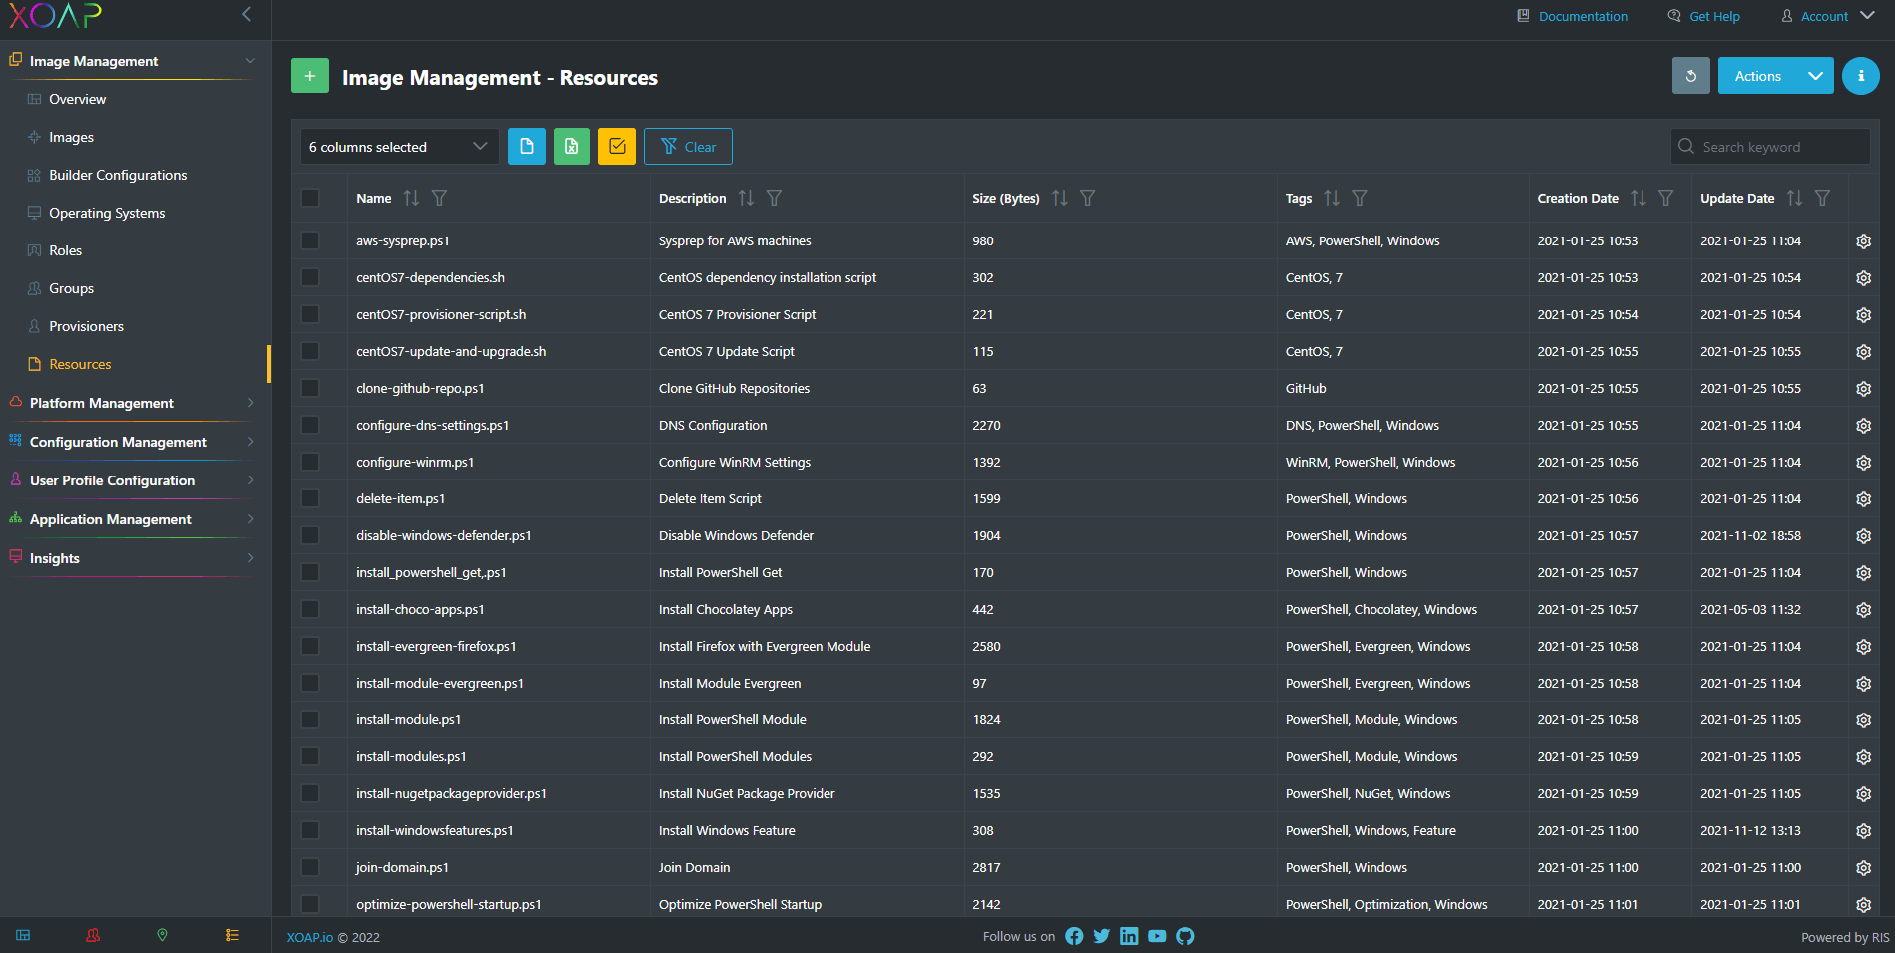Open the info circle button
Screen dimensions: 1895x953
(1860, 76)
